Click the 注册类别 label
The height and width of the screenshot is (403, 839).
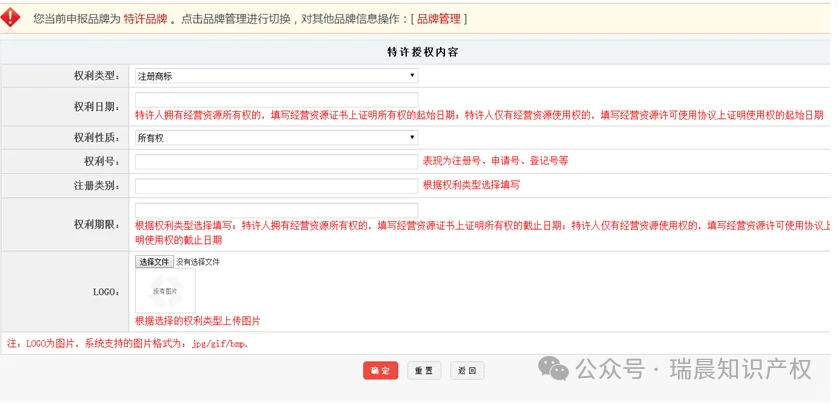coord(97,186)
